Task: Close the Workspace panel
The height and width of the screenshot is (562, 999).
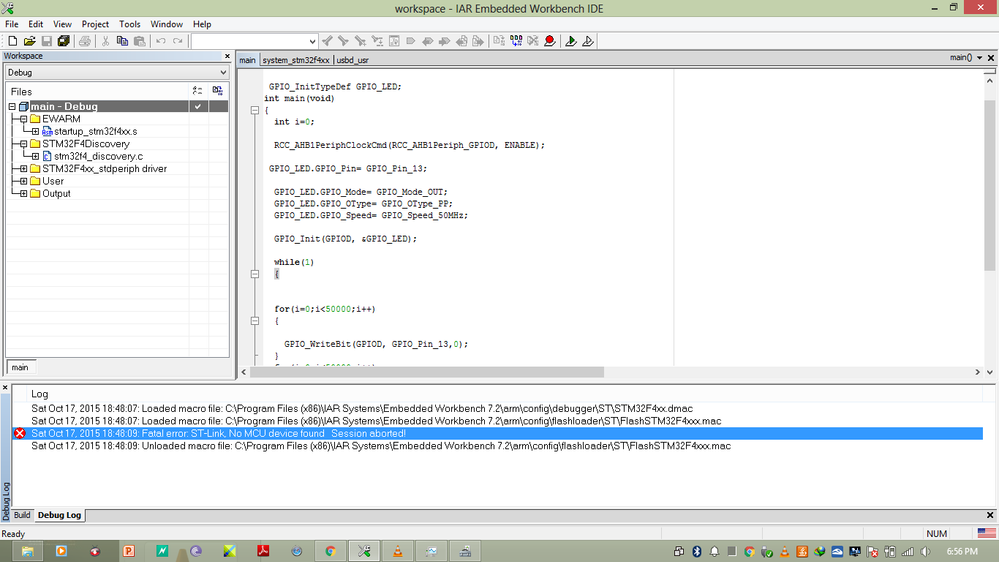Action: click(x=227, y=56)
